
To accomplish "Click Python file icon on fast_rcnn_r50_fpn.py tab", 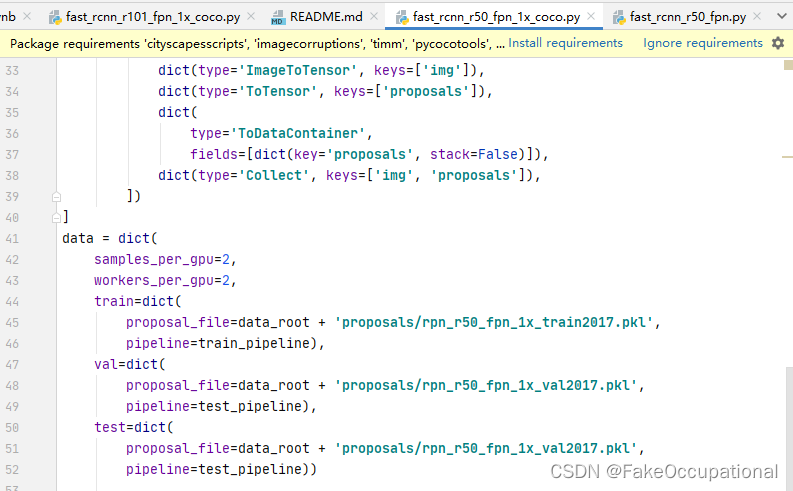I will coord(619,18).
